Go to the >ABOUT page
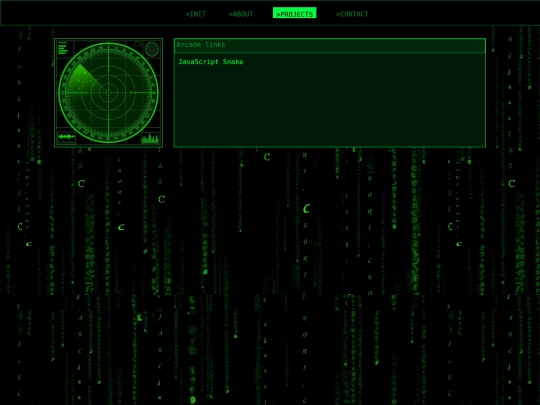The image size is (540, 405). coord(241,14)
